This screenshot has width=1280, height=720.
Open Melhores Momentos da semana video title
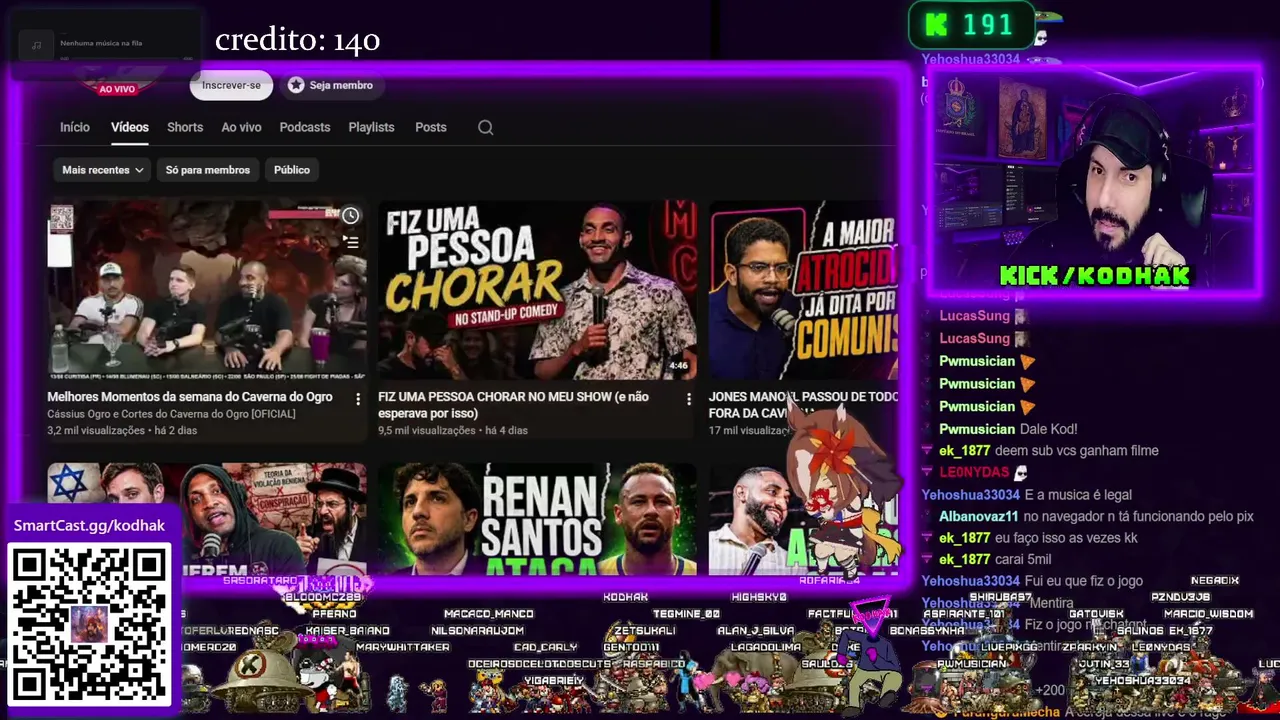[190, 397]
